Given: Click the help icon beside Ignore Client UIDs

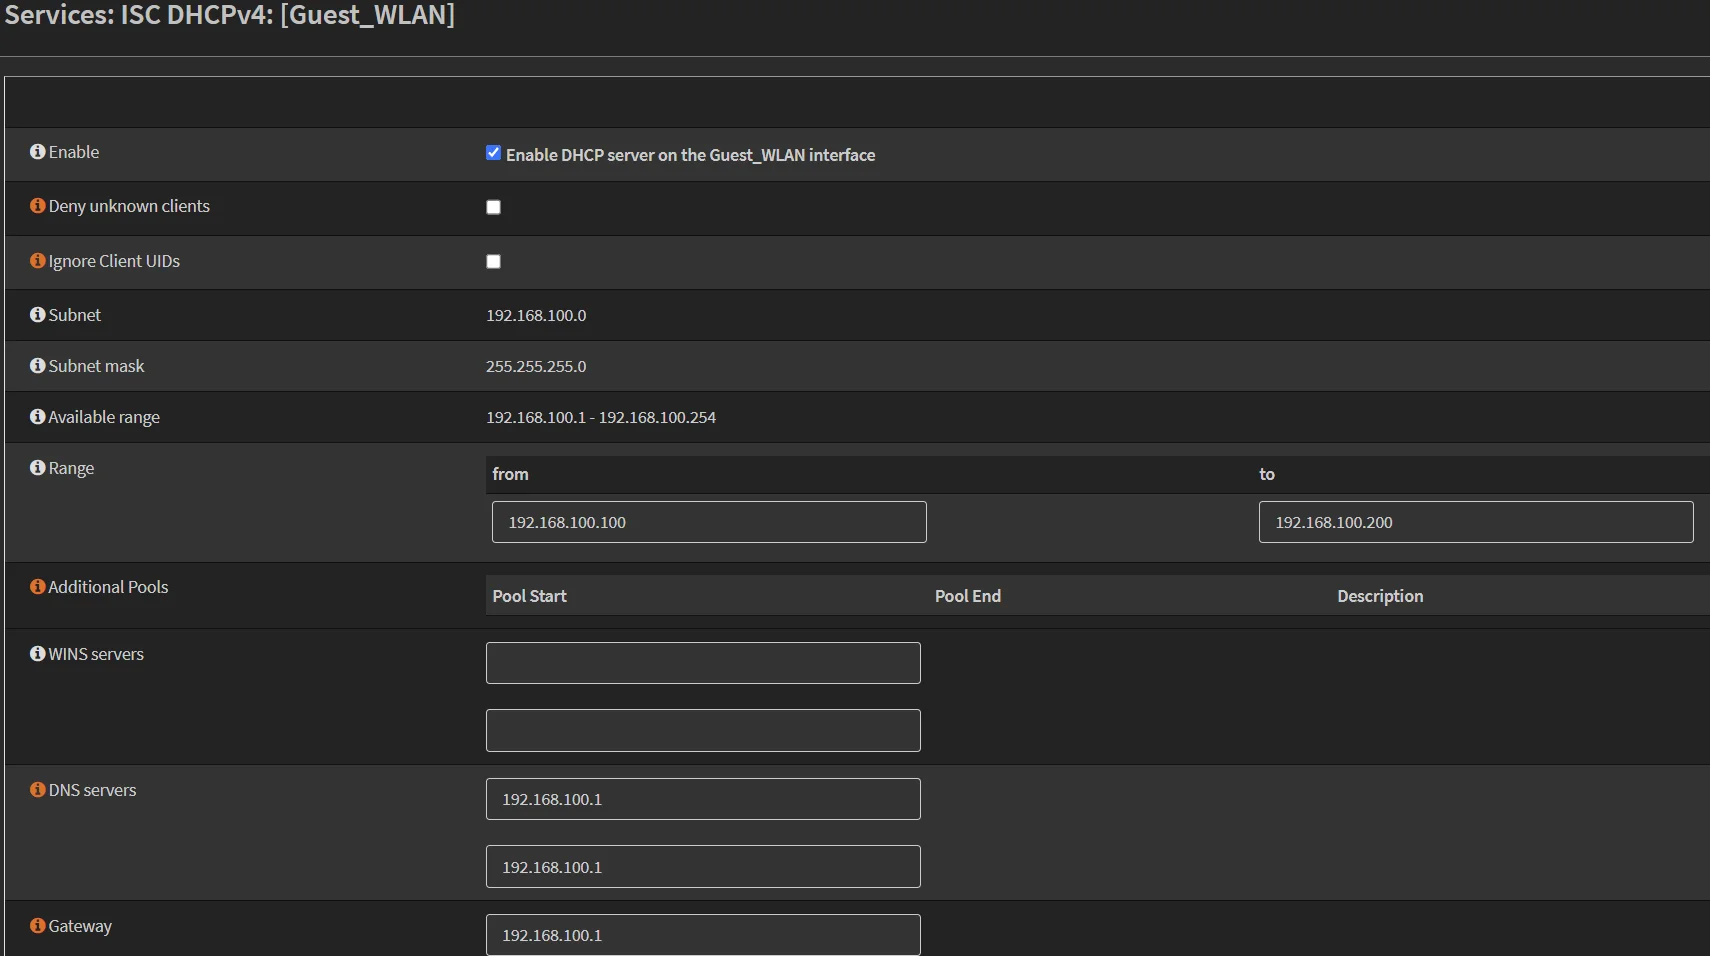Looking at the screenshot, I should (38, 261).
